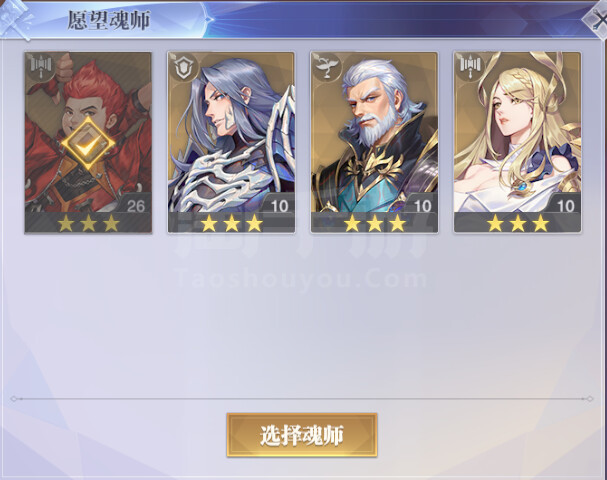Click the level 10 badge on silver-haired card
The width and height of the screenshot is (607, 480).
coord(279,206)
